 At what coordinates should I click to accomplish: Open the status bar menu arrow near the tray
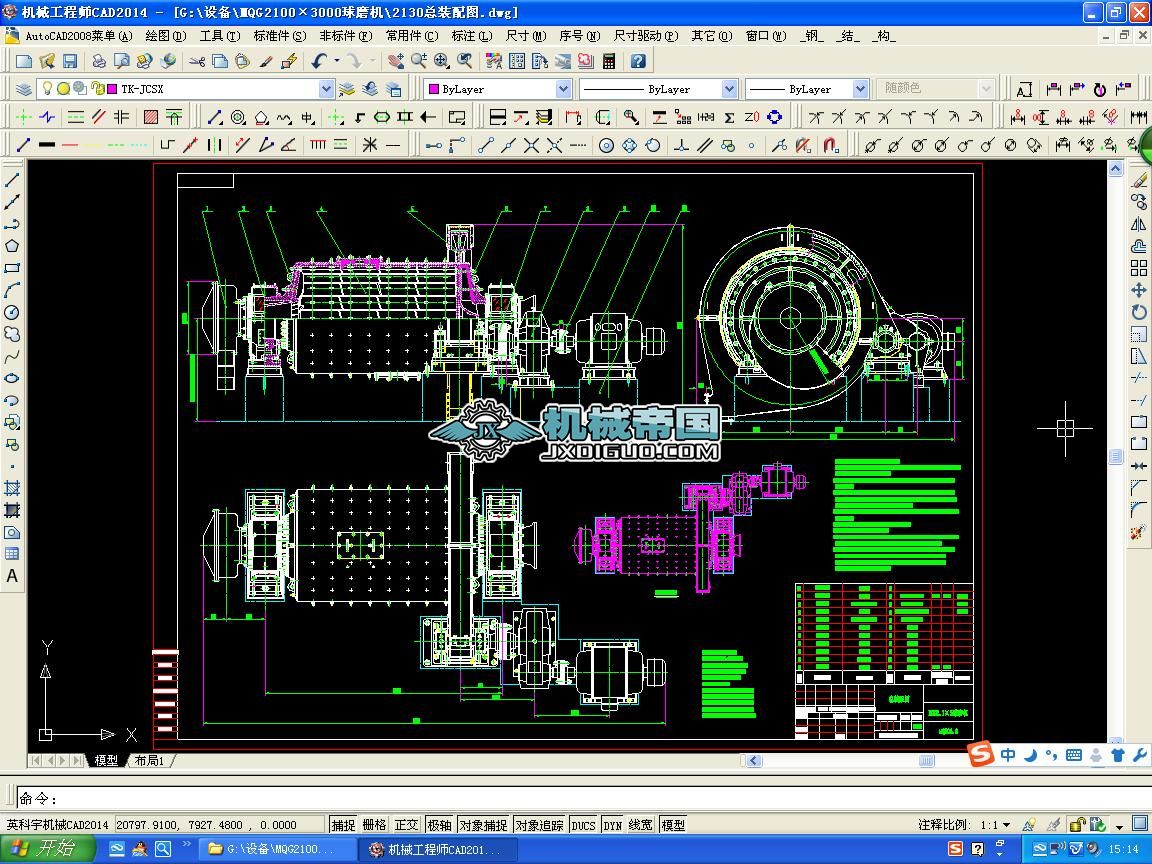1119,826
